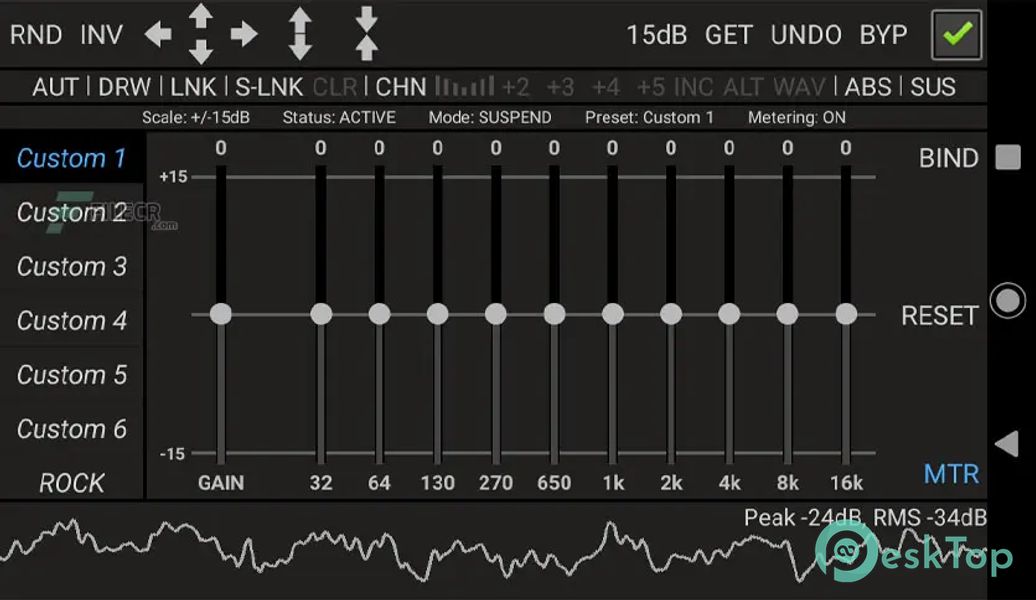Screen dimensions: 1036x600
Task: Click the GAIN slider knob
Action: pyautogui.click(x=221, y=314)
